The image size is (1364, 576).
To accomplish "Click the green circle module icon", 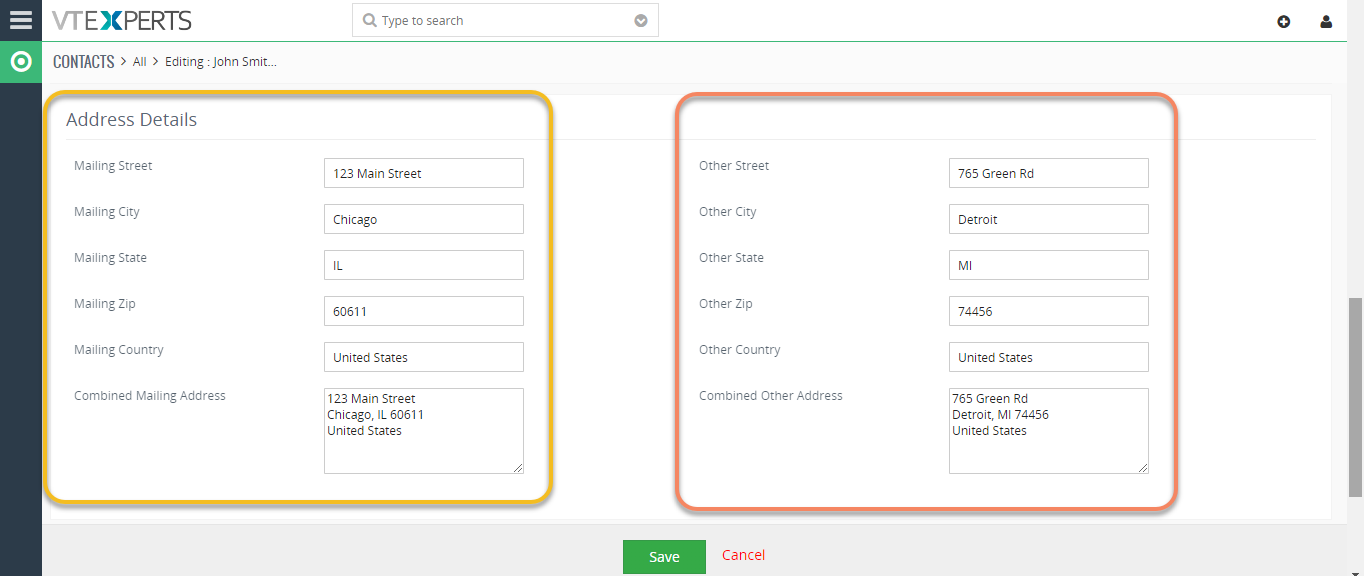I will click(x=20, y=62).
